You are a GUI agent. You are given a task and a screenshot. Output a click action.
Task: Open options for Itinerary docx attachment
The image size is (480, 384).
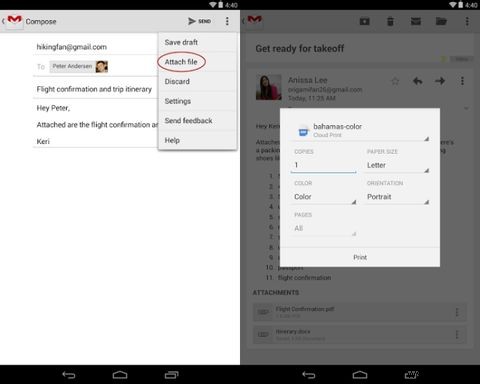click(457, 335)
